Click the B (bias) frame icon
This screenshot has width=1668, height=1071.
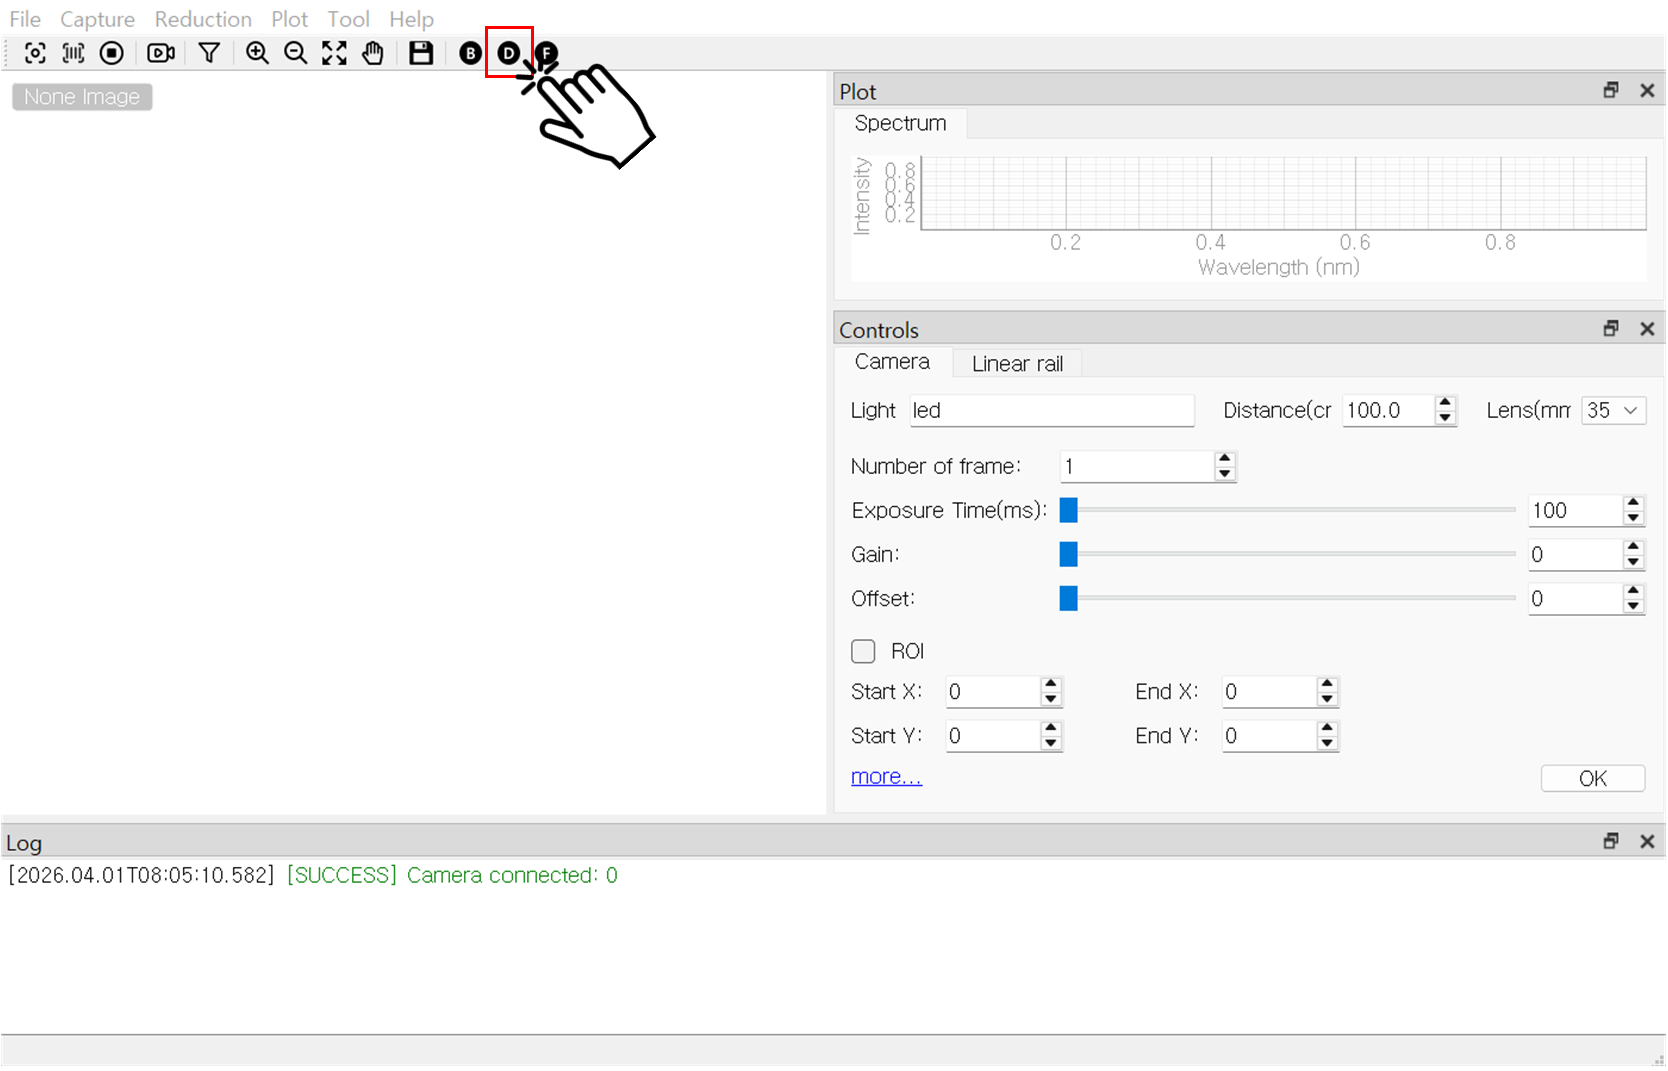[470, 53]
